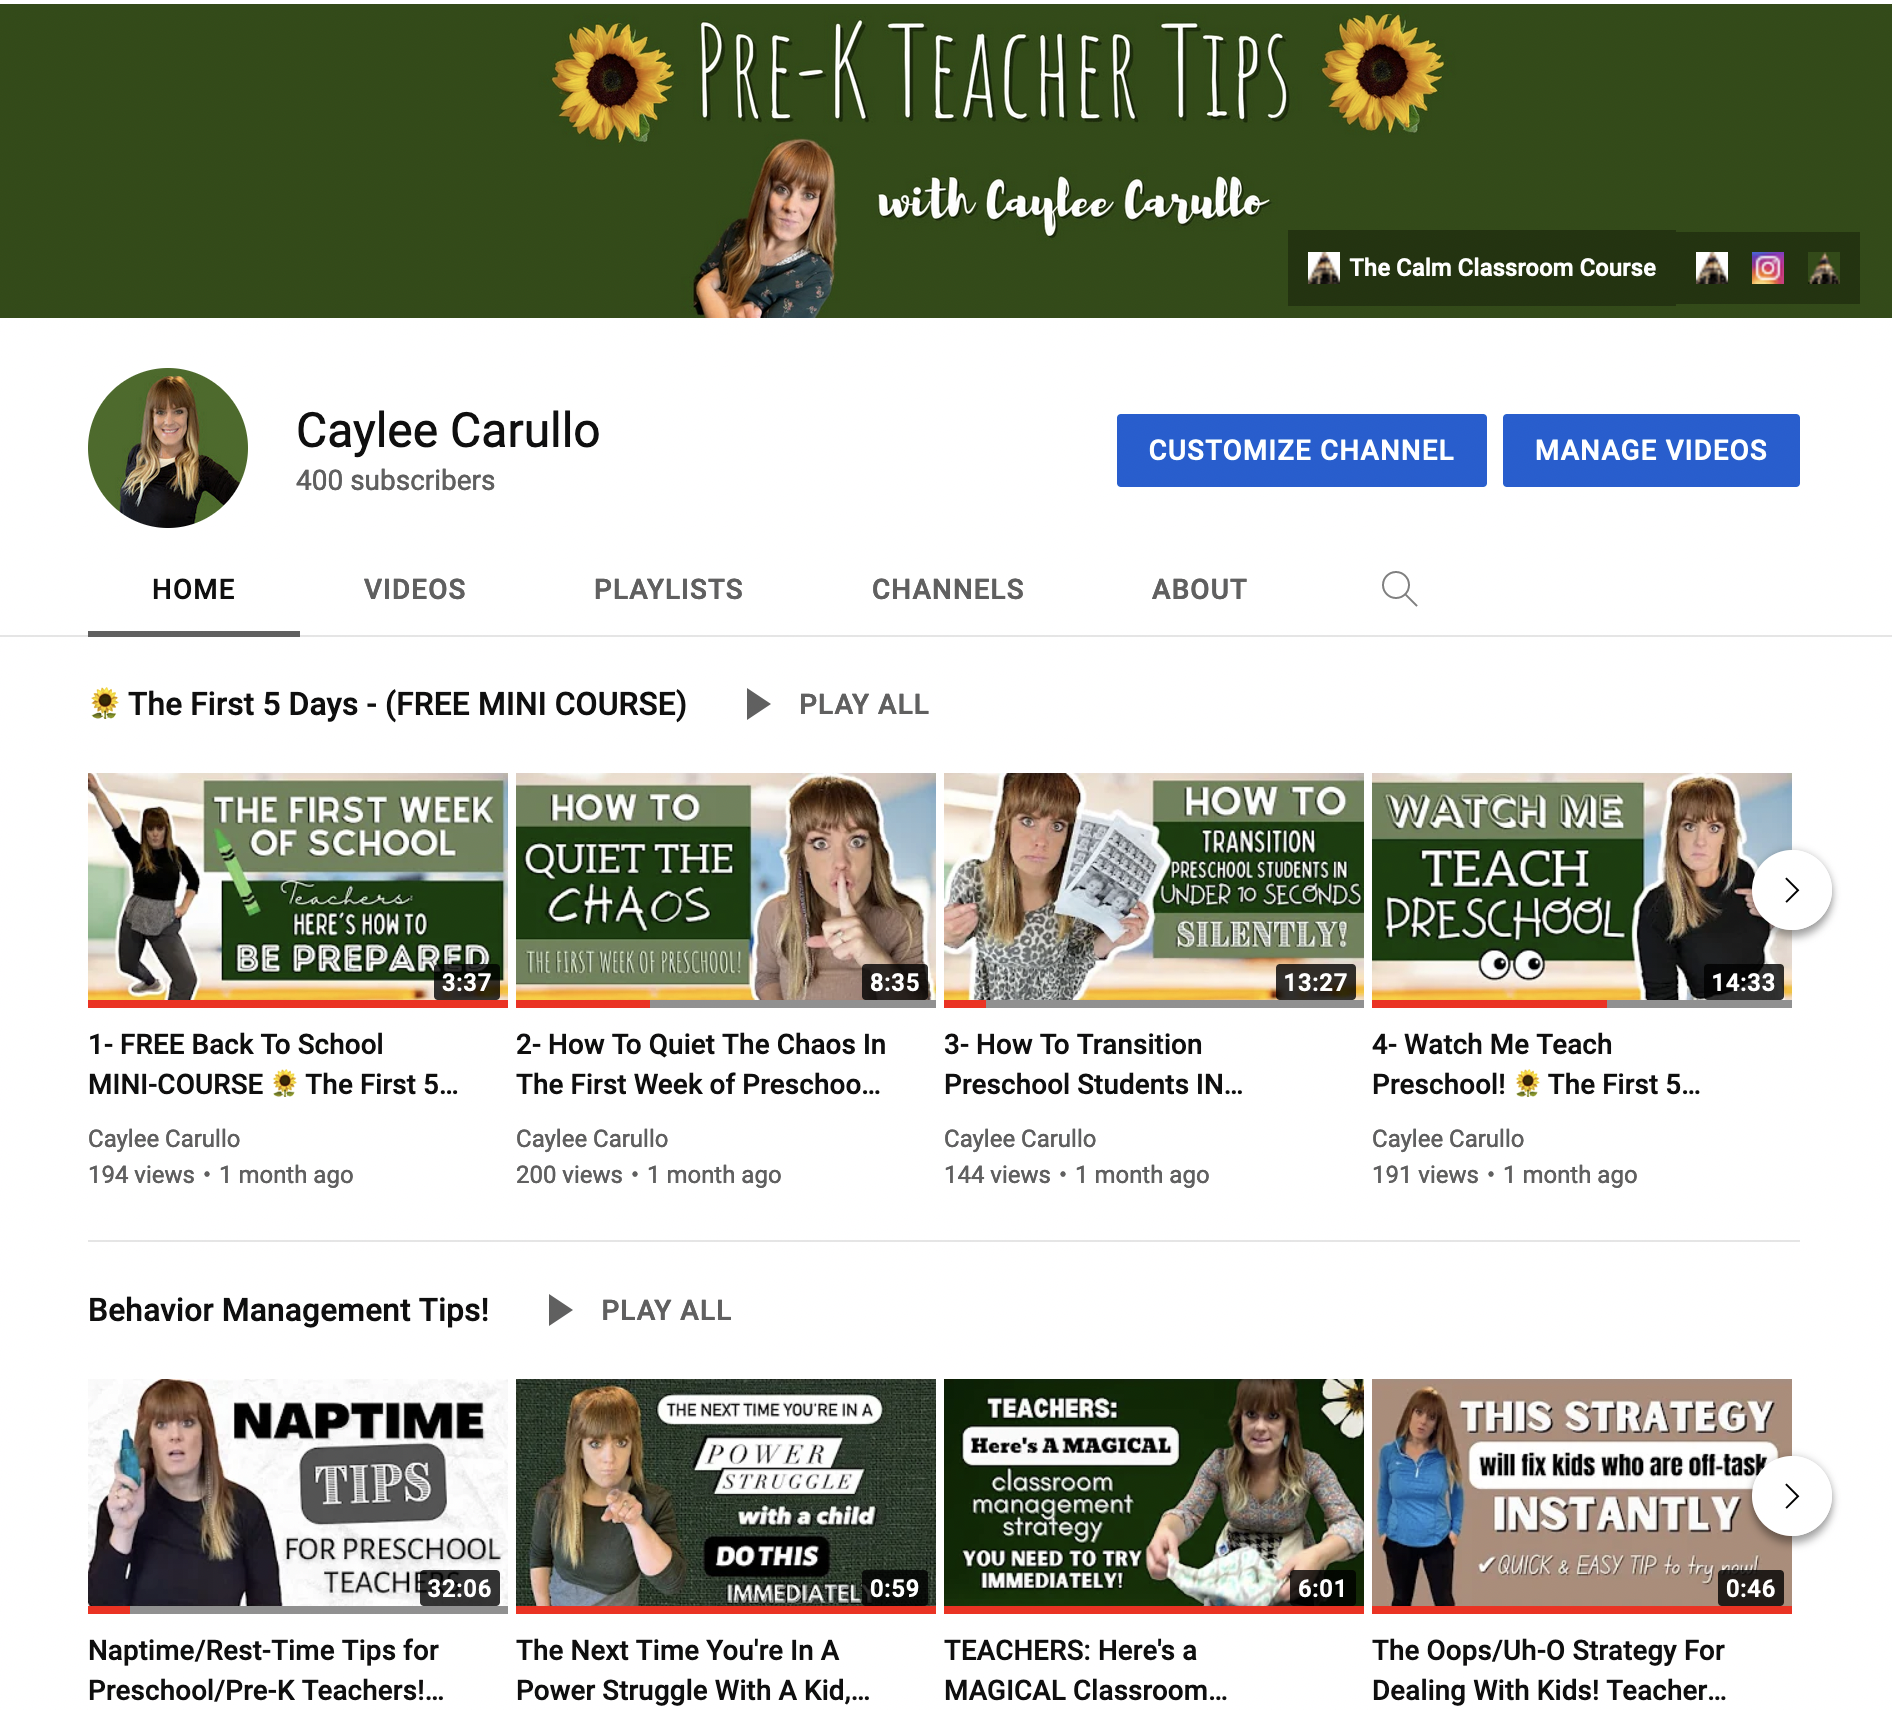Click '144 views • 1 month ago' text
The width and height of the screenshot is (1892, 1710).
[x=1077, y=1175]
